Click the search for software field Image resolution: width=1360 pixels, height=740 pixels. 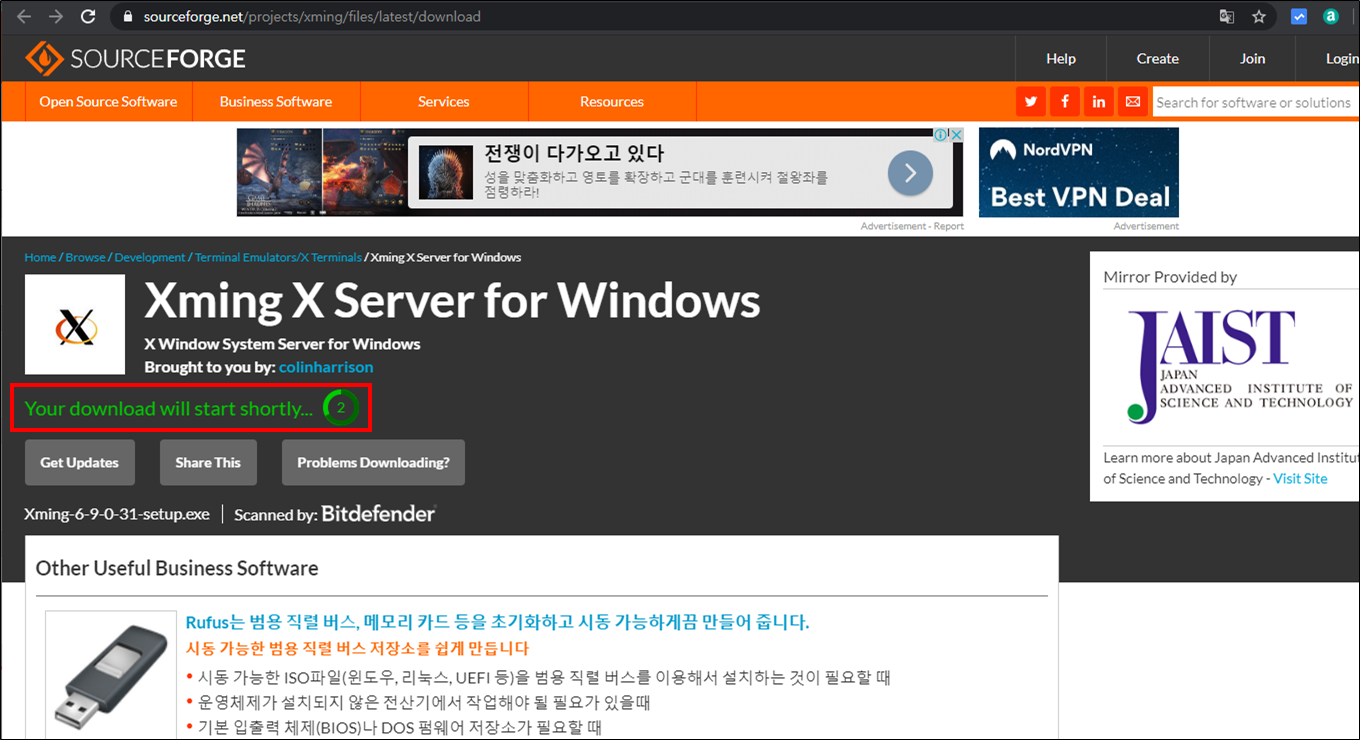(1256, 102)
